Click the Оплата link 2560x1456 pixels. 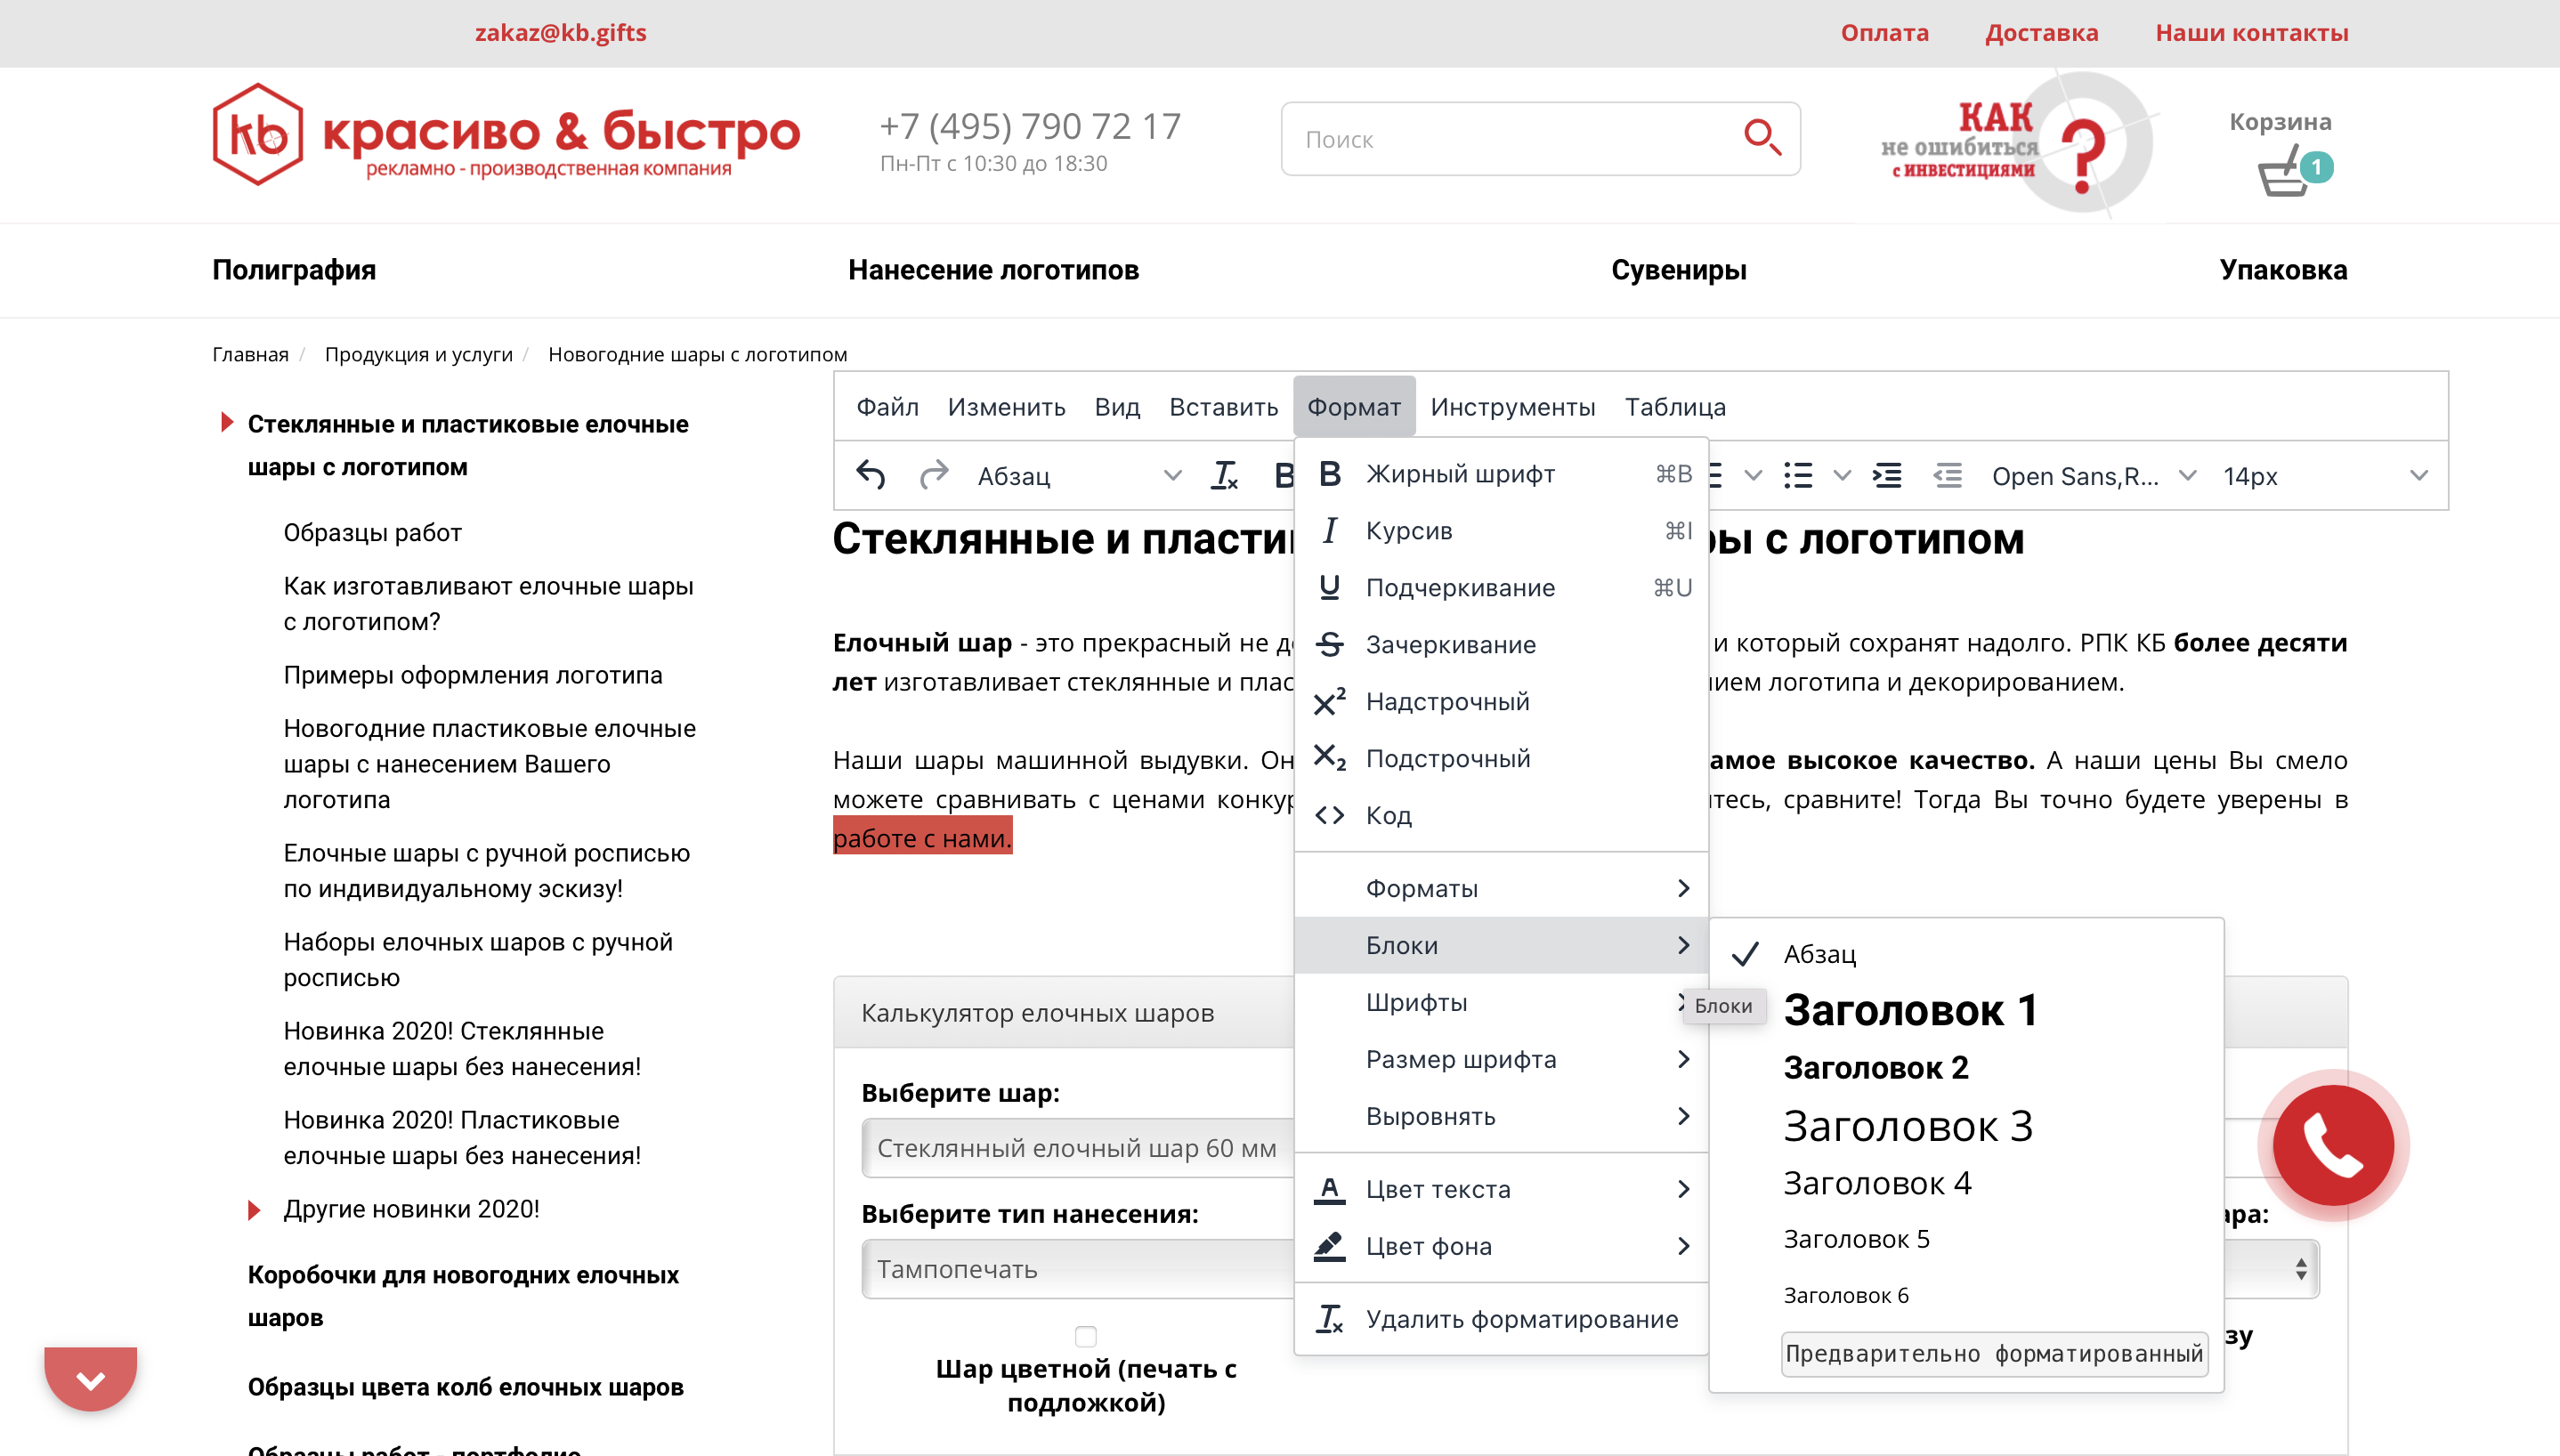[1884, 32]
